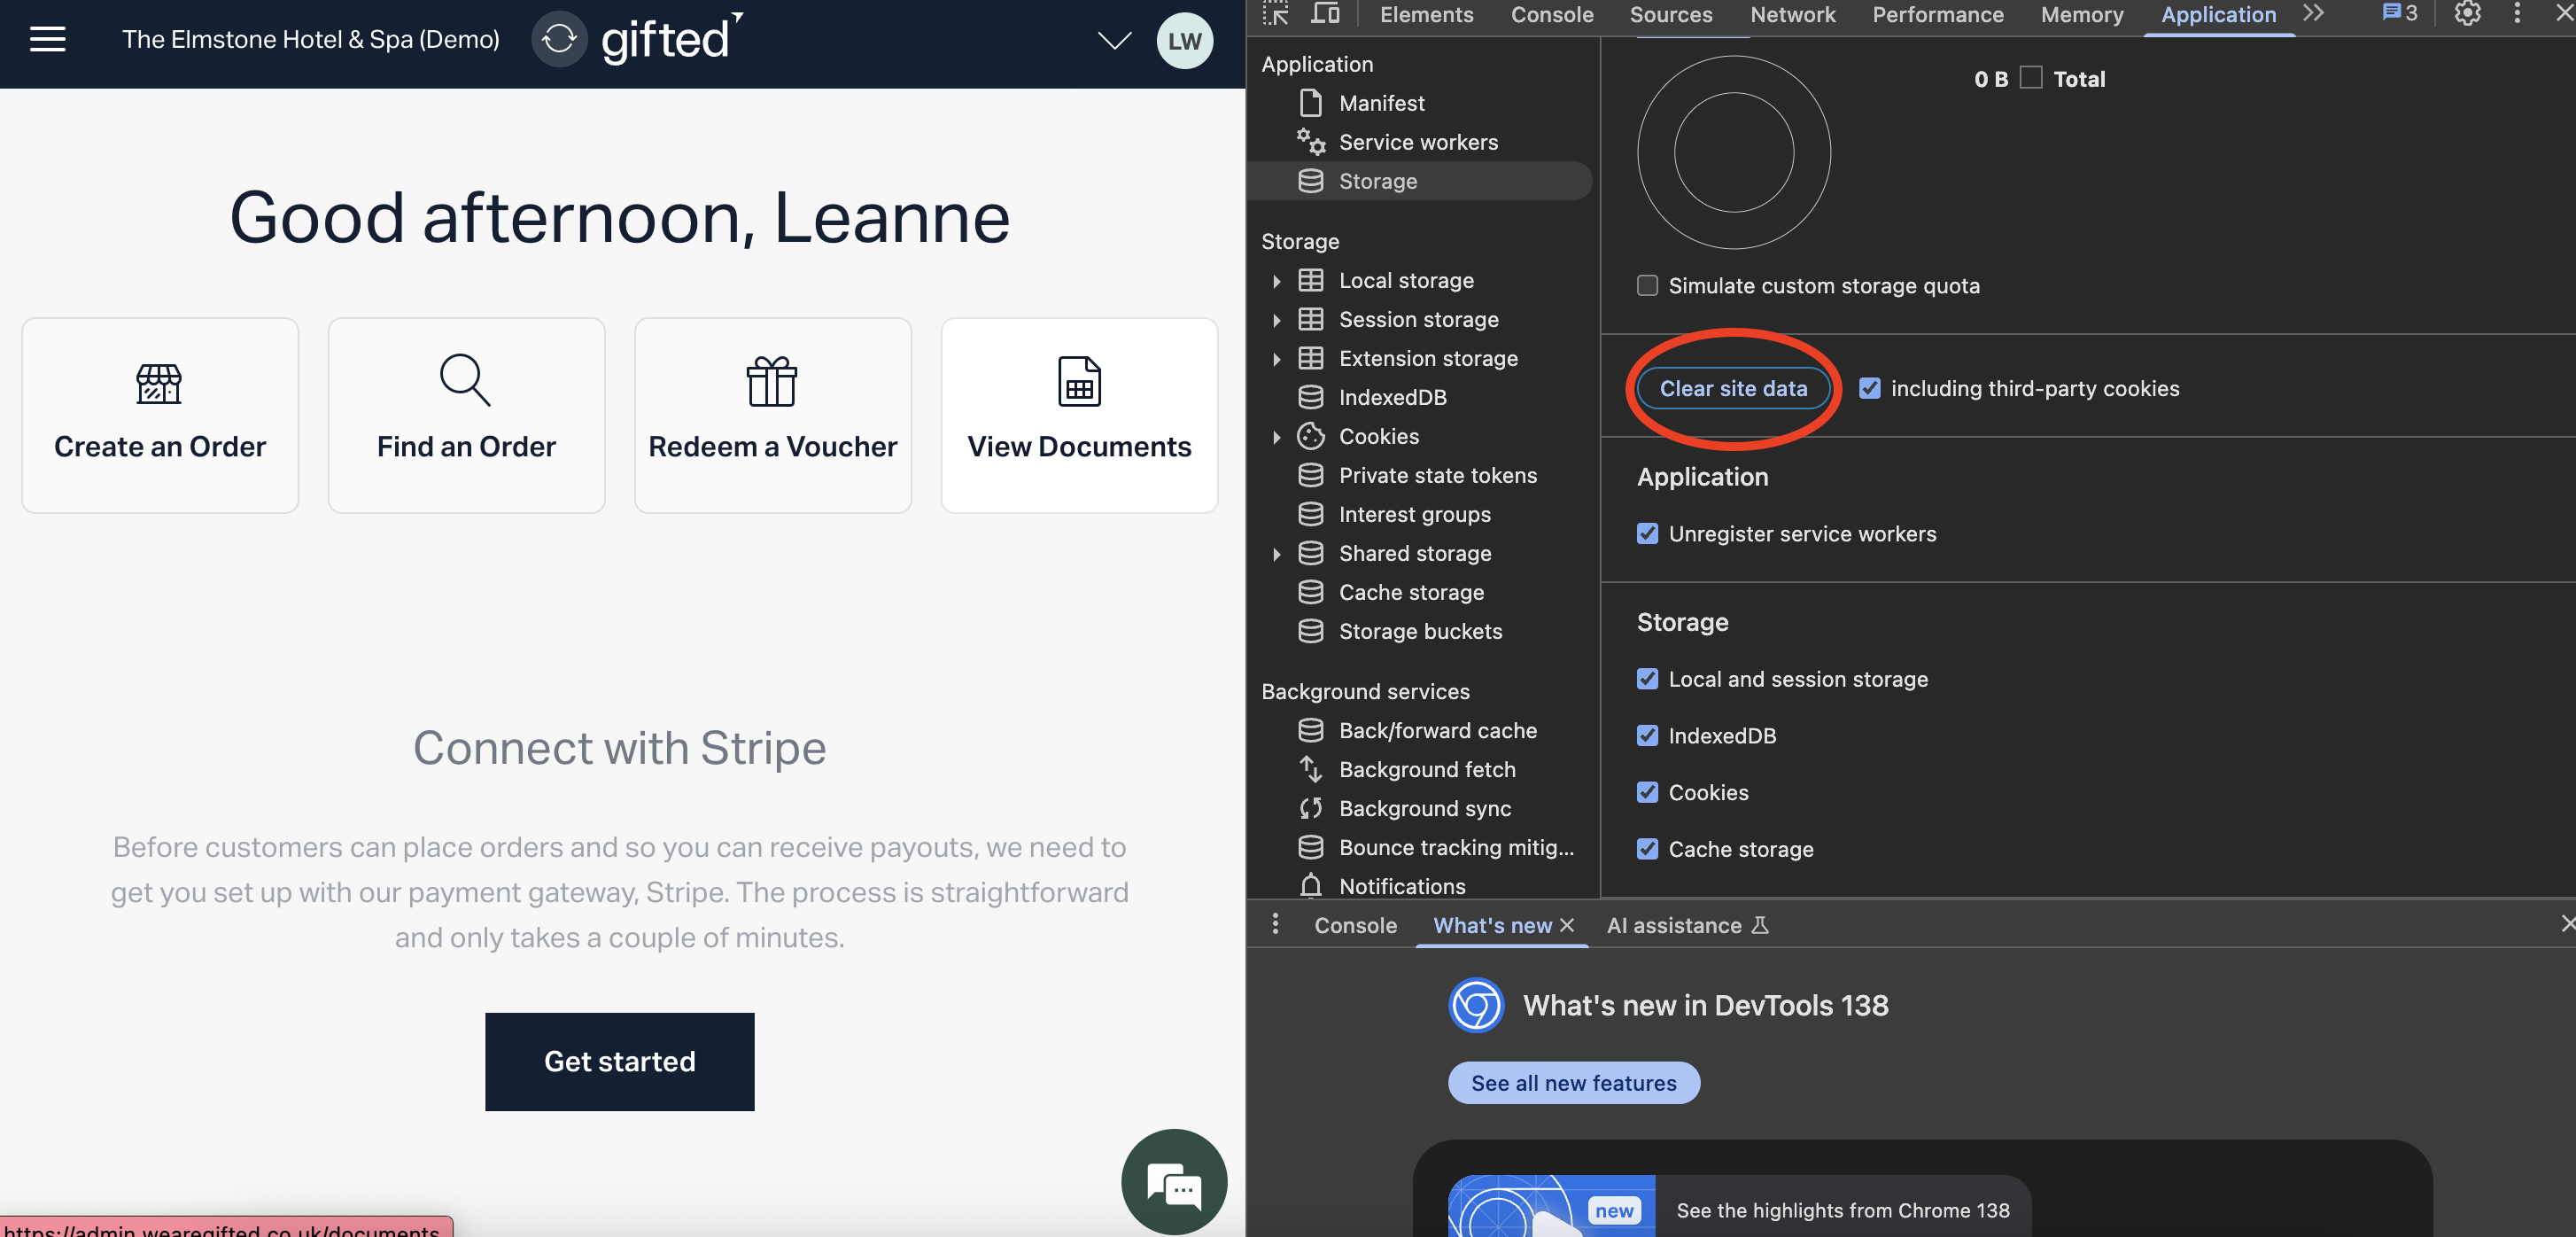Viewport: 2576px width, 1237px height.
Task: Click the Background fetch arrows icon
Action: point(1310,769)
